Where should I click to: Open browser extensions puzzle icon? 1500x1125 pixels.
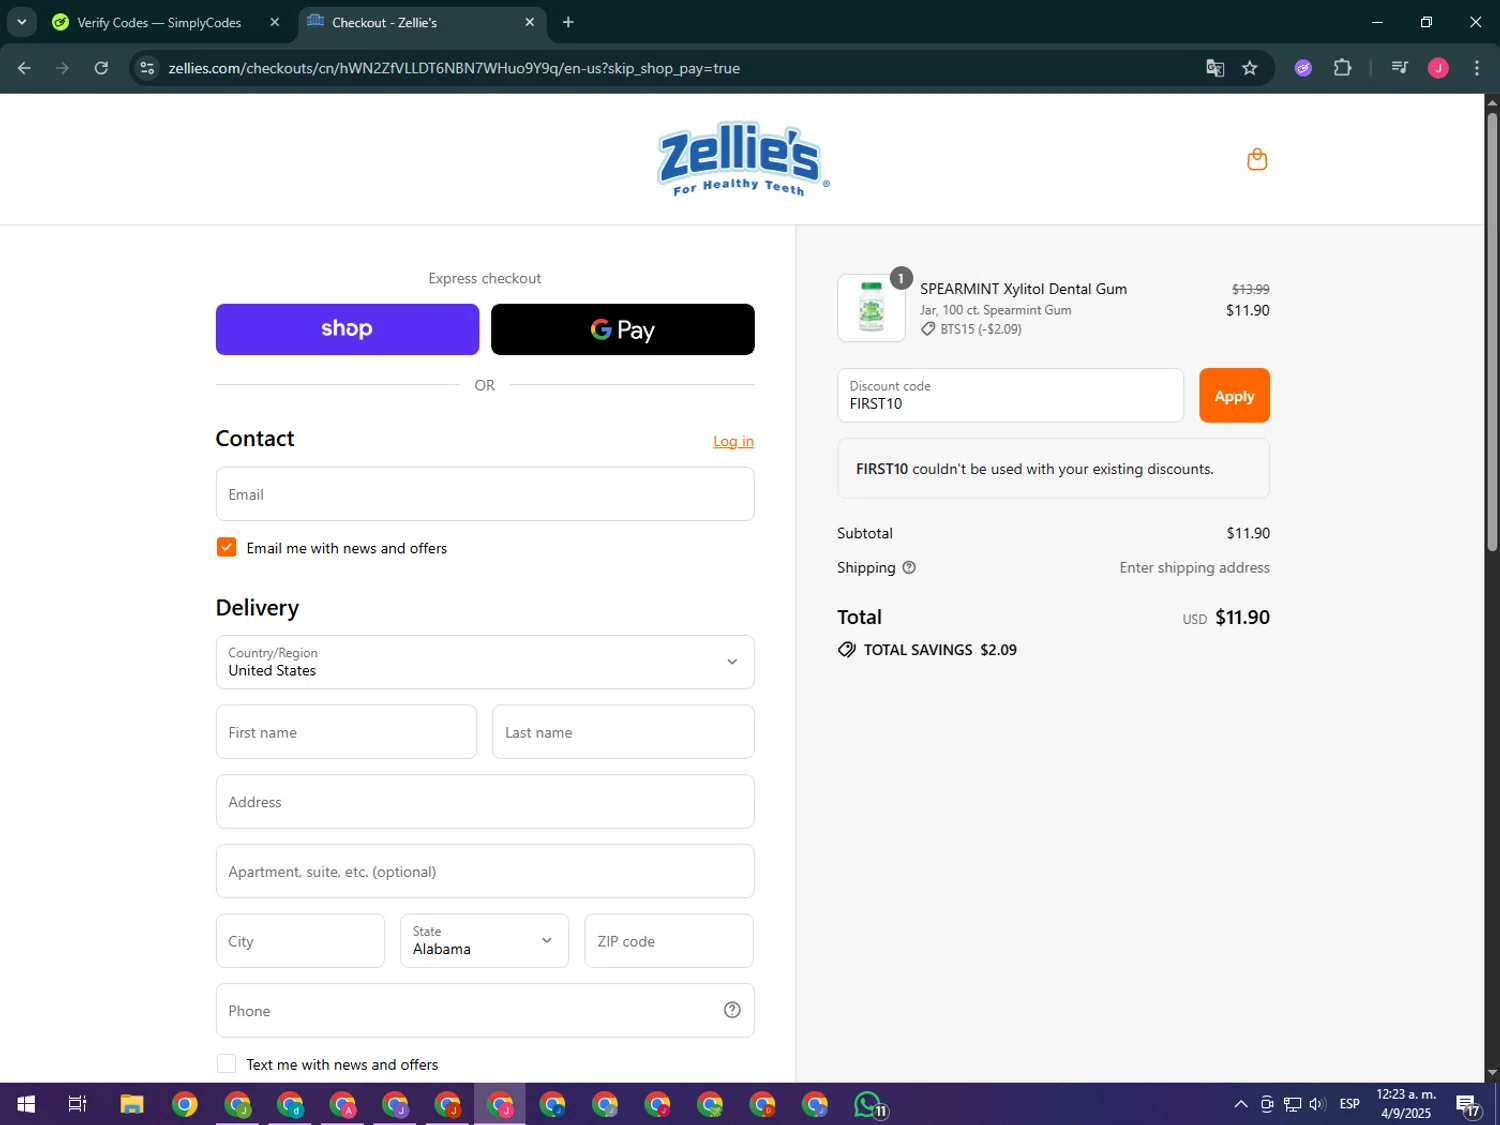pos(1342,68)
